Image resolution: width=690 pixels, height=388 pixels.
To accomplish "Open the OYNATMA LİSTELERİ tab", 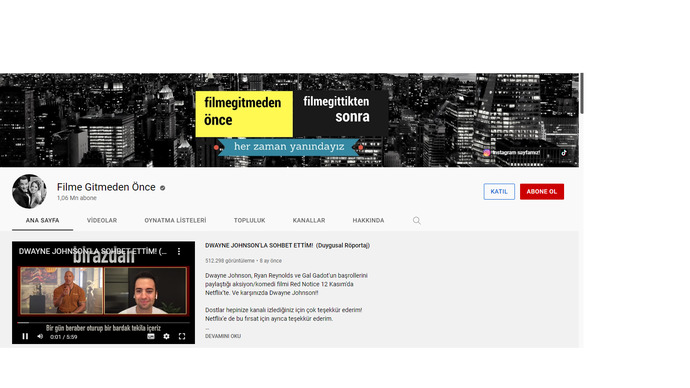I will (175, 220).
